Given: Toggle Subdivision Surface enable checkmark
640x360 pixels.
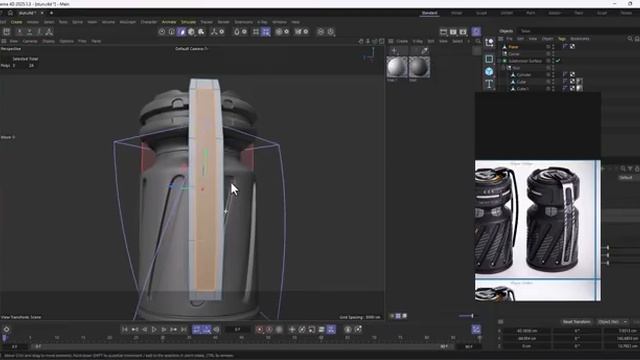Looking at the screenshot, I should pyautogui.click(x=558, y=61).
